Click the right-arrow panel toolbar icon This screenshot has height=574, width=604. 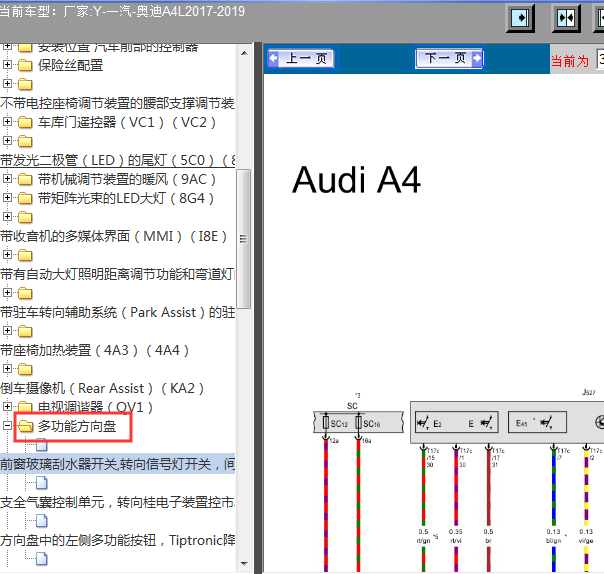[520, 18]
